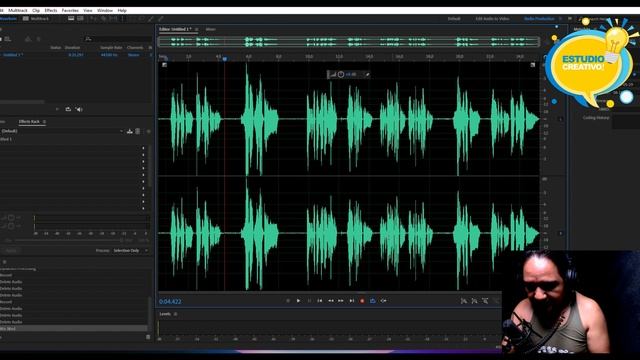
Task: Click the Files panel preview Play button
Action: [x=57, y=109]
